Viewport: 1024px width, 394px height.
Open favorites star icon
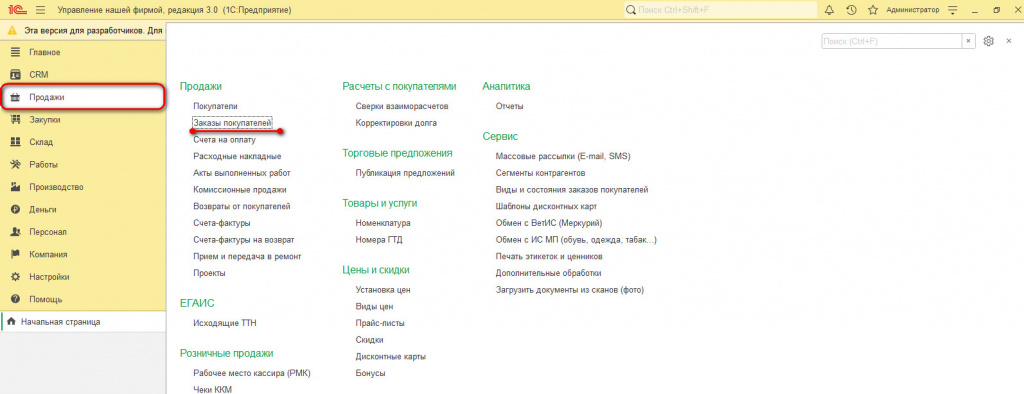[872, 10]
